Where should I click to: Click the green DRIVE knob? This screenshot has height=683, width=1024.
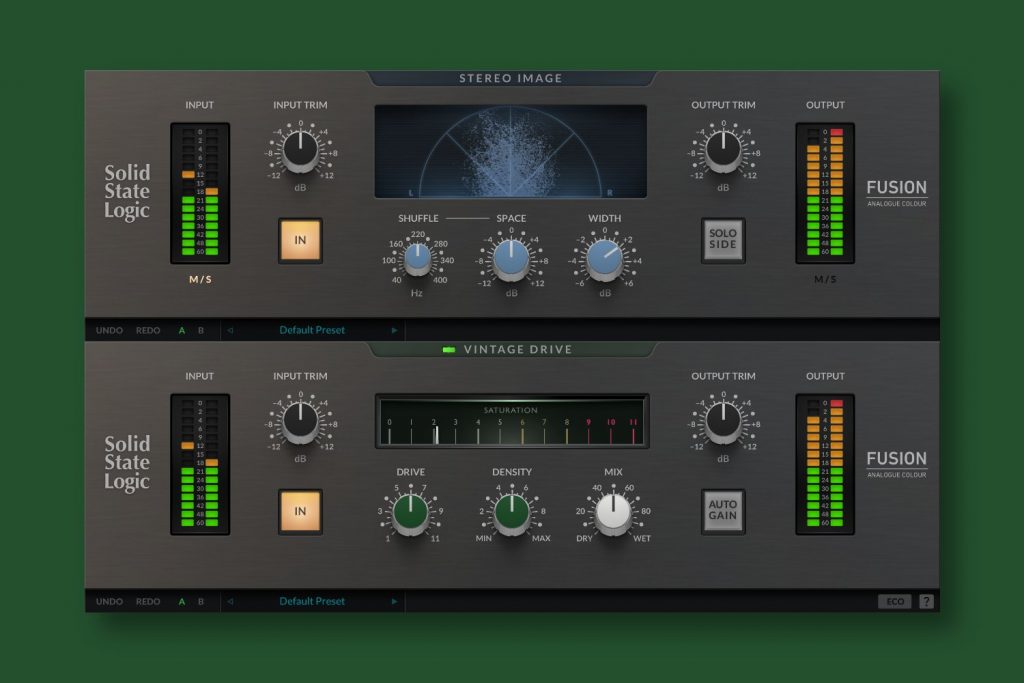[410, 514]
